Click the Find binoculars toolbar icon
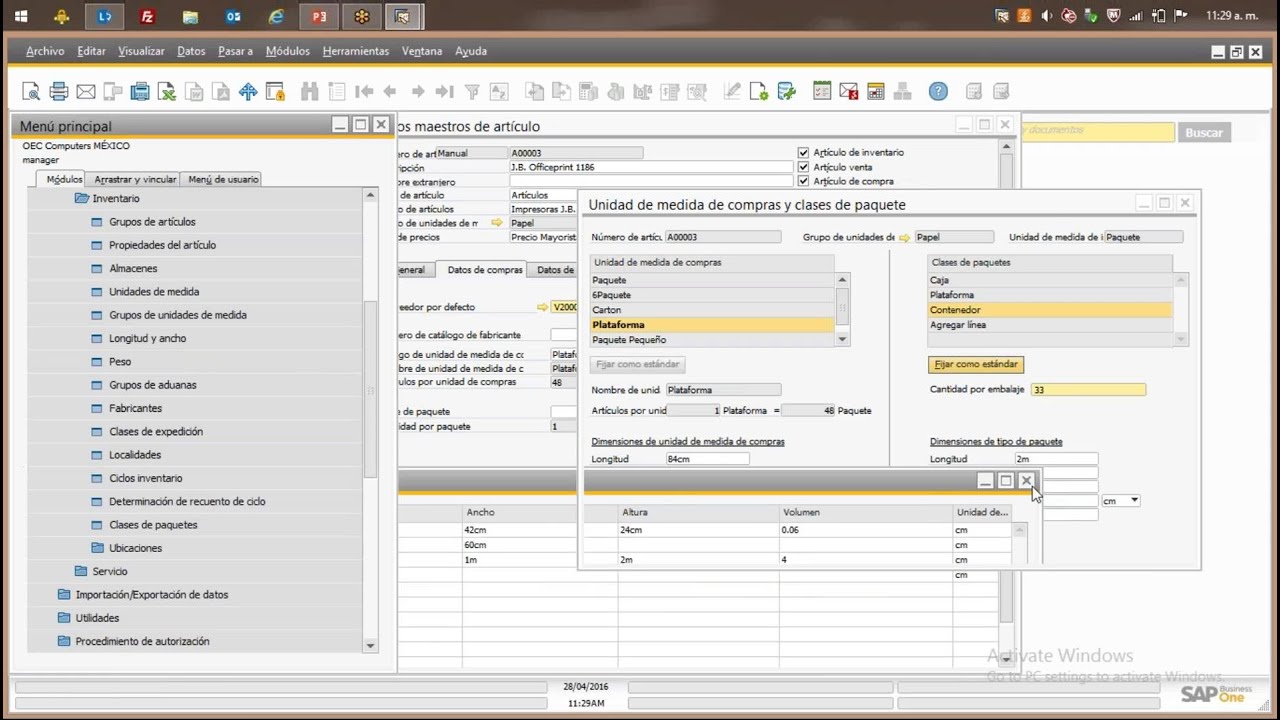 click(309, 92)
